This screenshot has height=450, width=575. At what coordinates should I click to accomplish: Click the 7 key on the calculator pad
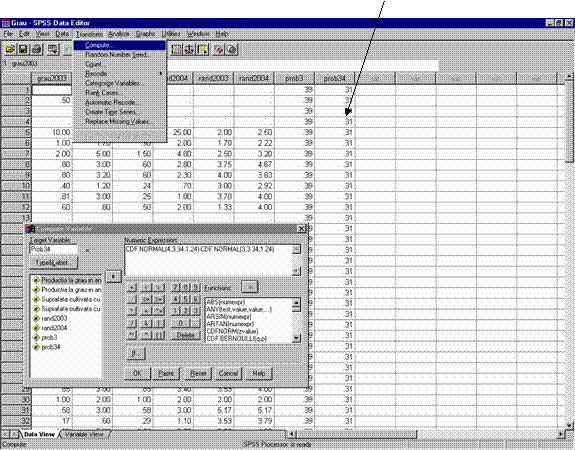coord(176,288)
